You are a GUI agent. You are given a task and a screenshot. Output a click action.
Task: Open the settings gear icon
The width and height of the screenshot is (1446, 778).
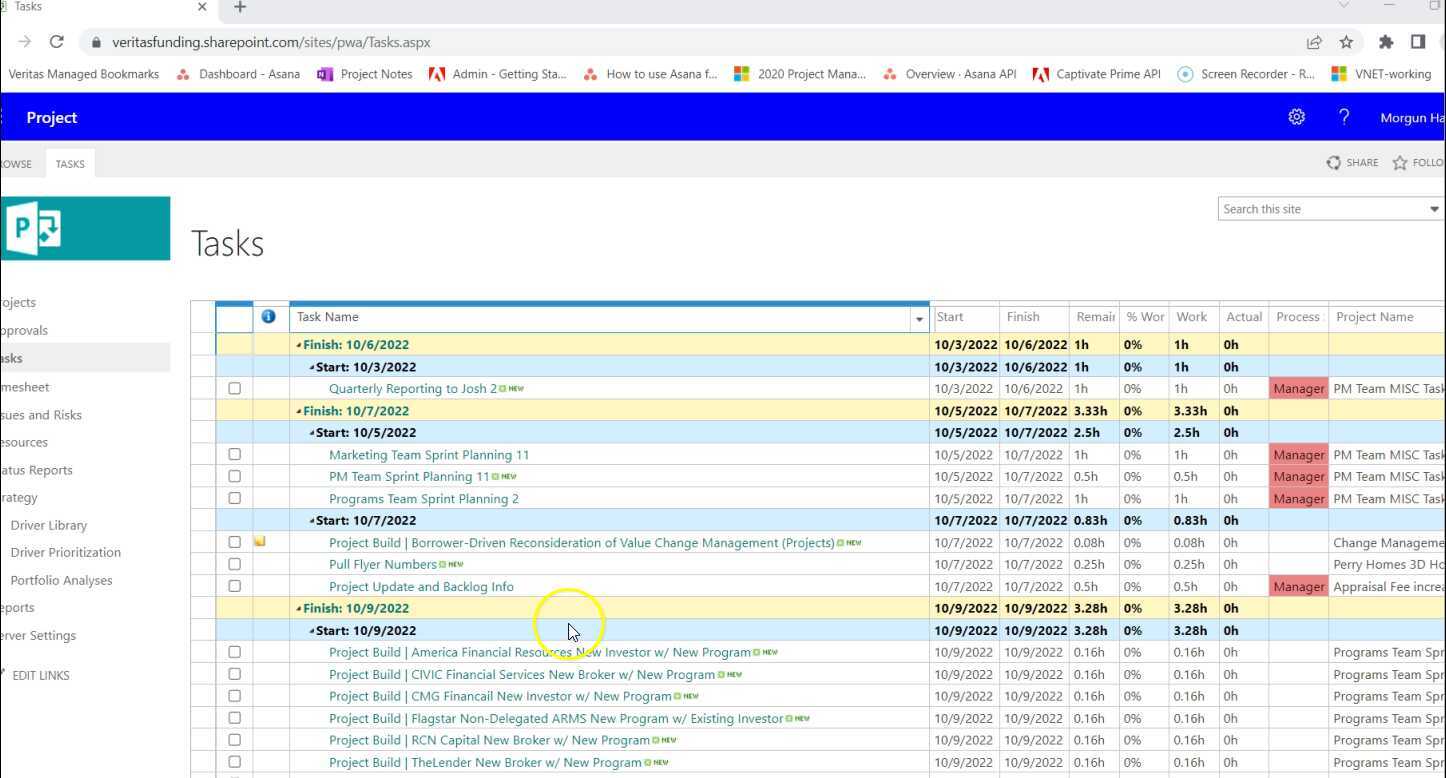coord(1296,117)
